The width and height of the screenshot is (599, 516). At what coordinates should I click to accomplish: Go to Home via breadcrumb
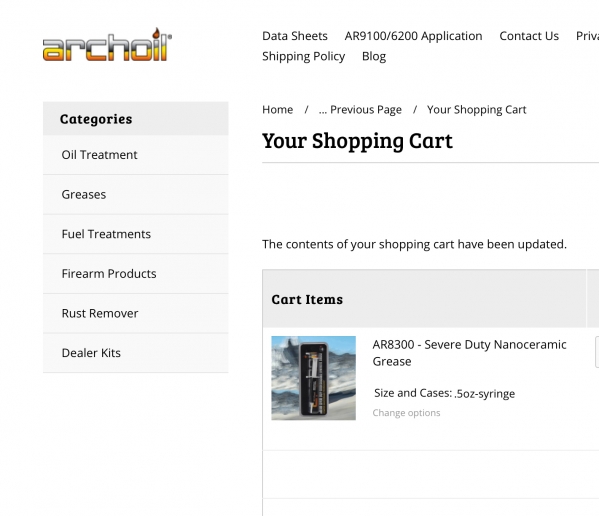pos(277,110)
